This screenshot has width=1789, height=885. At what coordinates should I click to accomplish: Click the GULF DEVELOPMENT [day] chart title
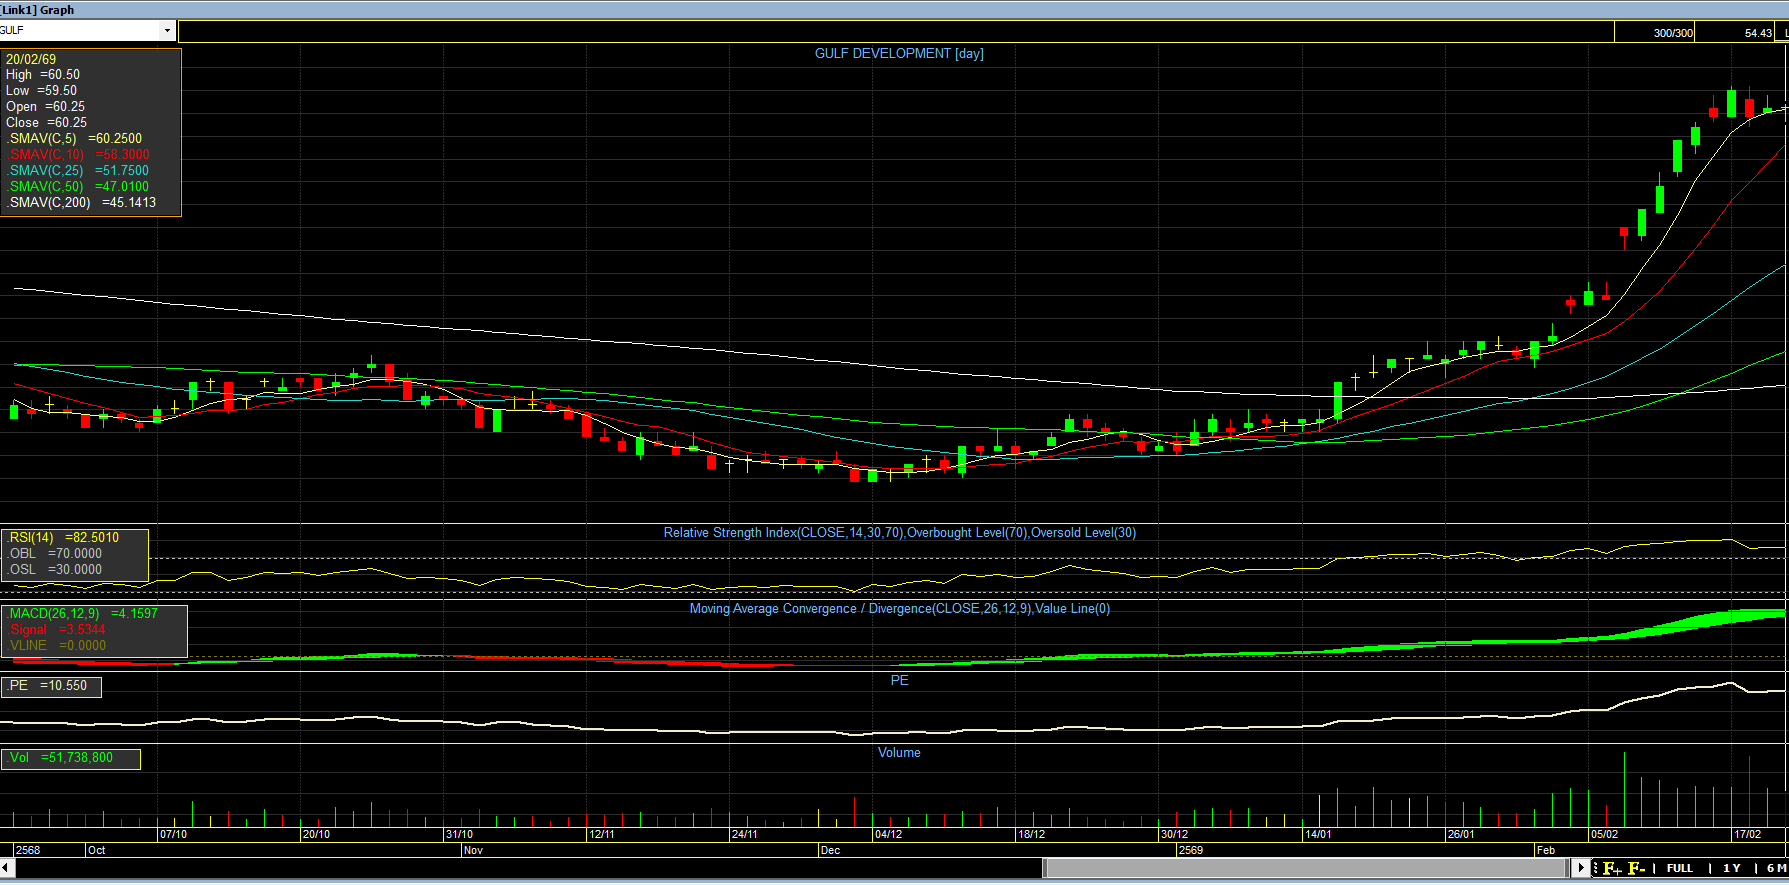coord(899,54)
